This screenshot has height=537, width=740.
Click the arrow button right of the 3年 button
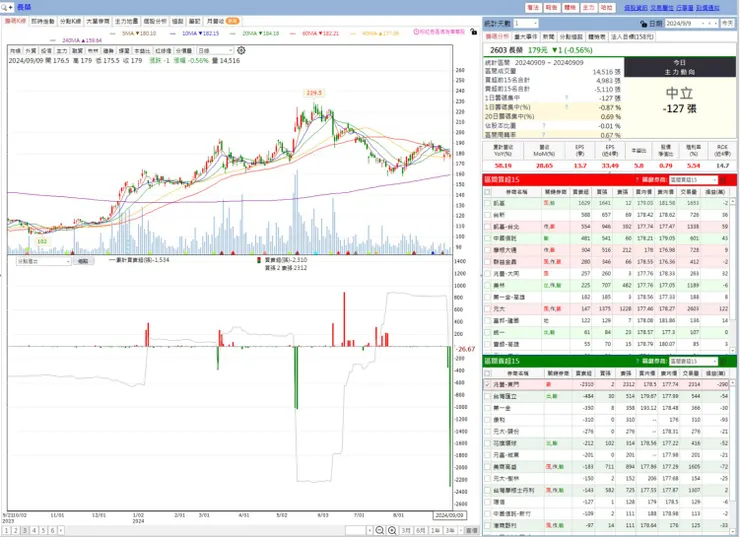tap(460, 530)
